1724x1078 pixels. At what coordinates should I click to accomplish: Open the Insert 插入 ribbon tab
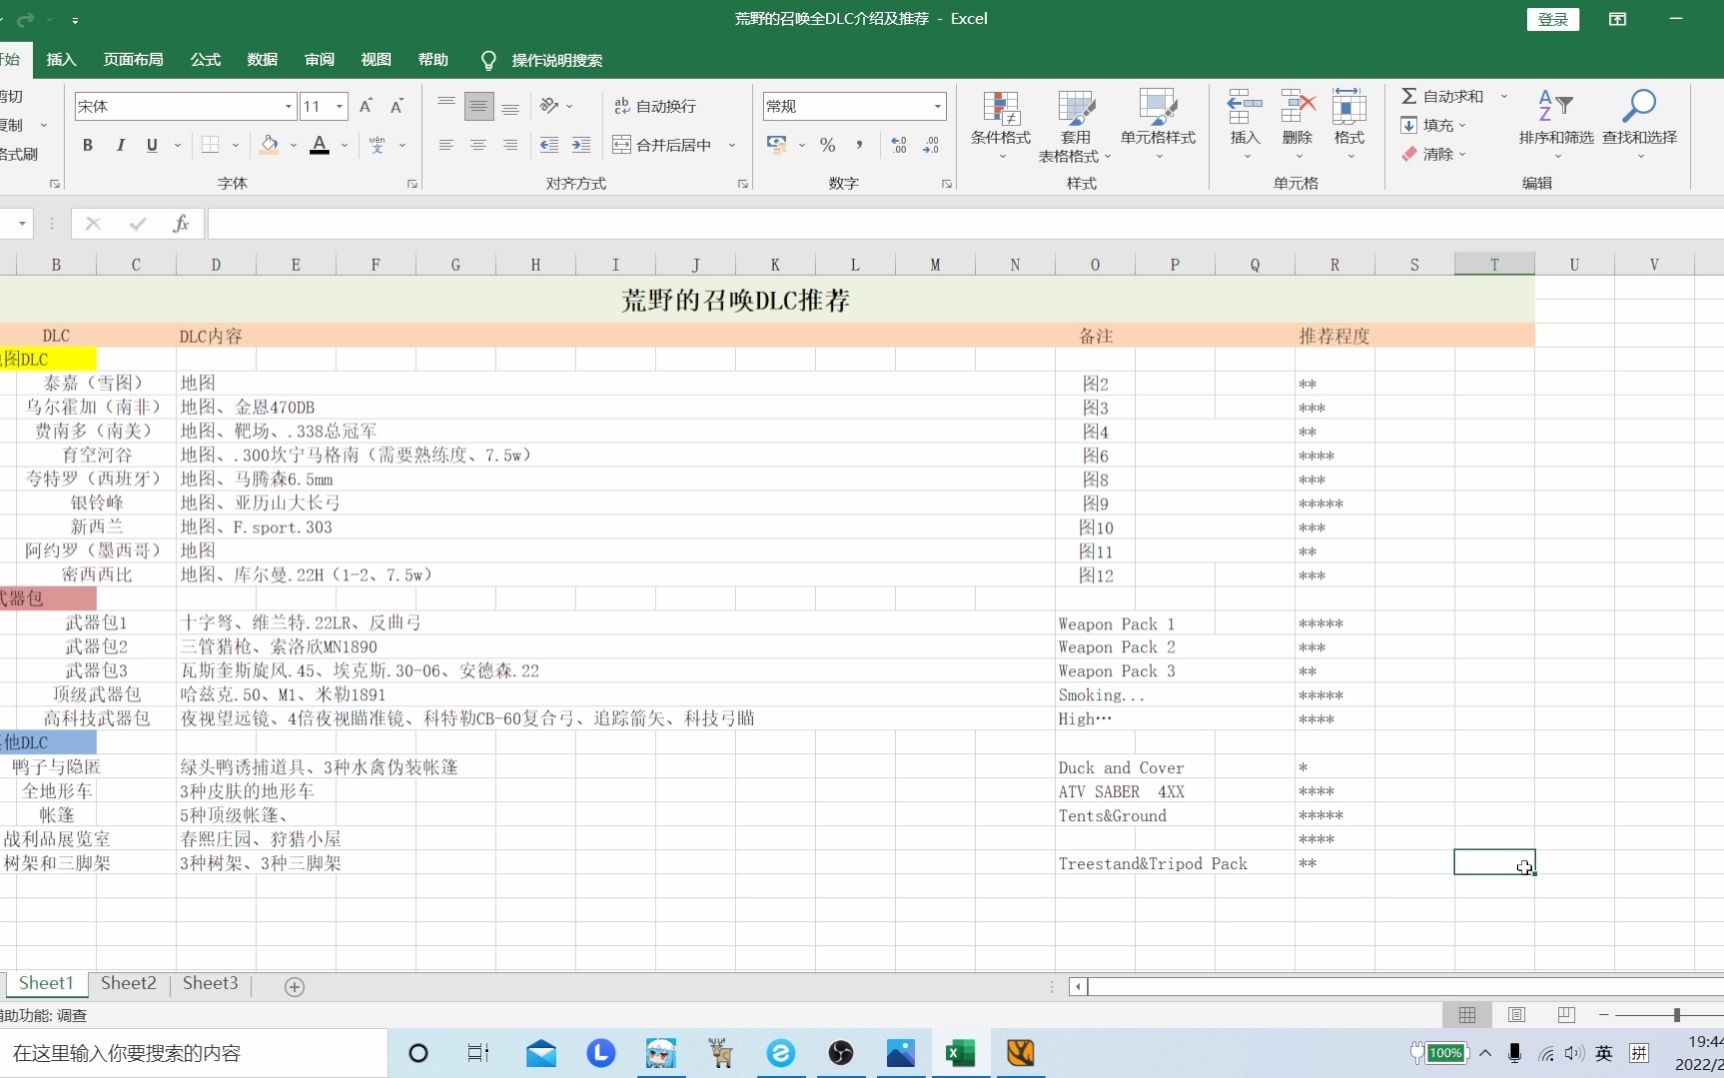coord(61,60)
